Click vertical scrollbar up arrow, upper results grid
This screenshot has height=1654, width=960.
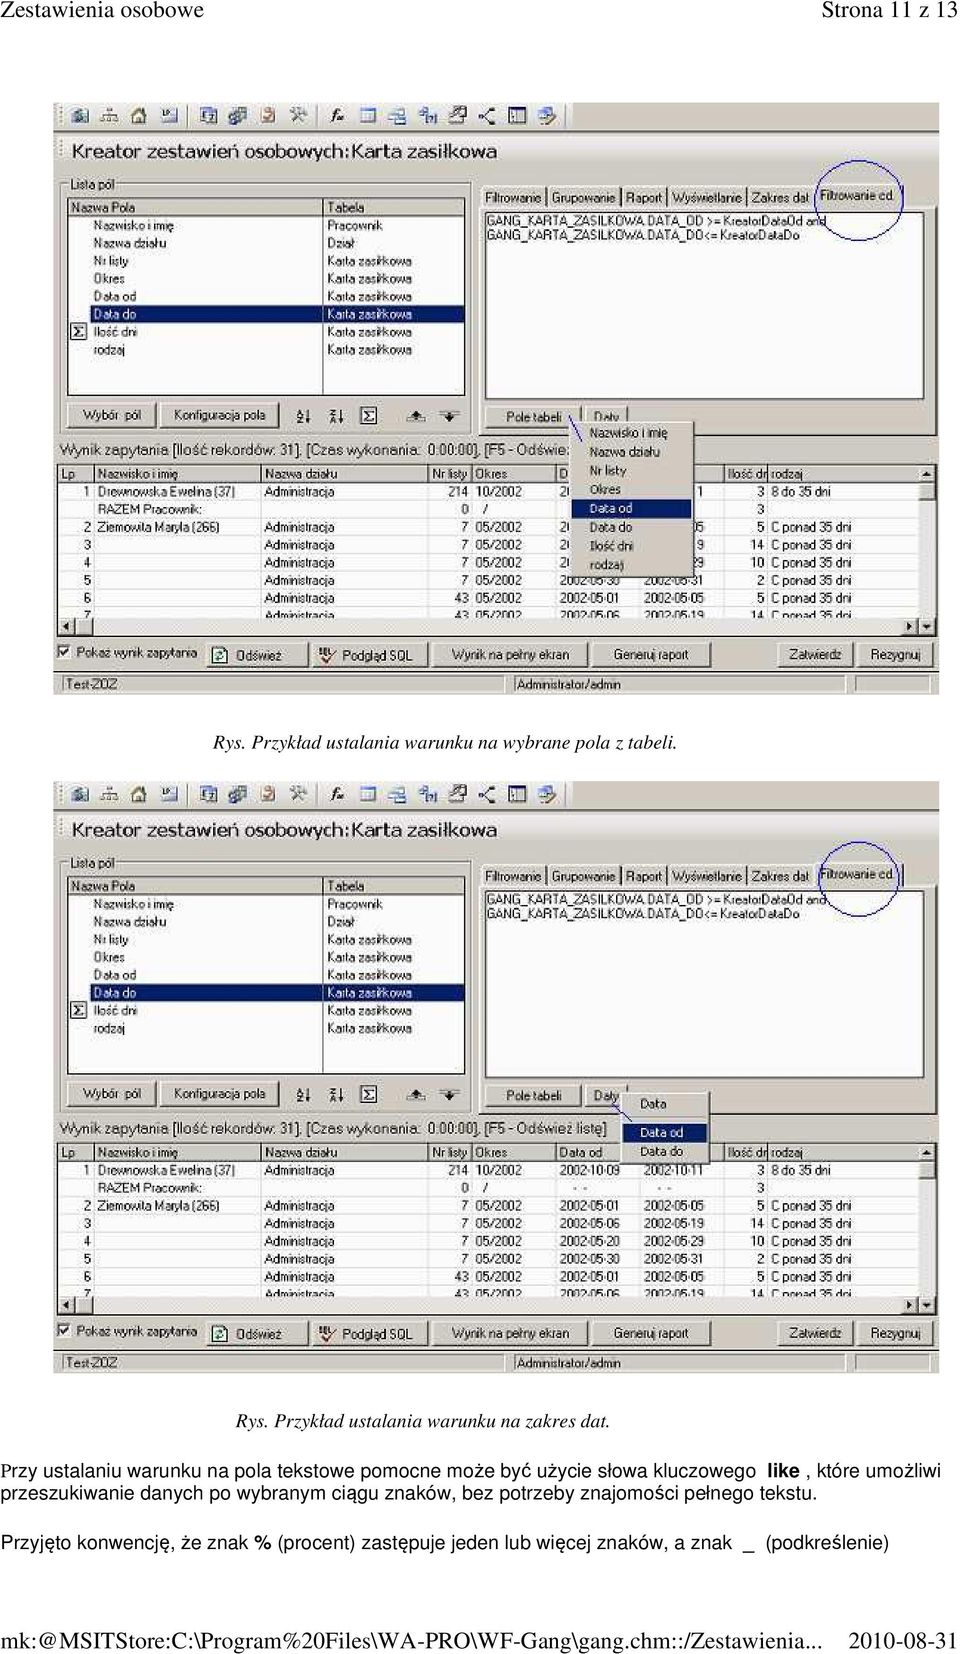tap(928, 473)
